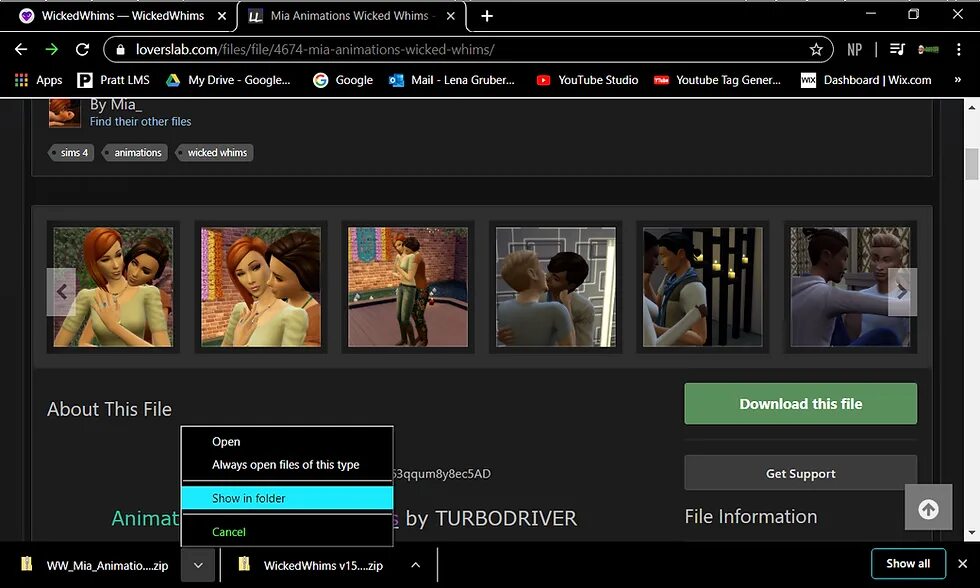
Task: Toggle the WW_Mia_Animatio download options chevron
Action: coord(198,565)
